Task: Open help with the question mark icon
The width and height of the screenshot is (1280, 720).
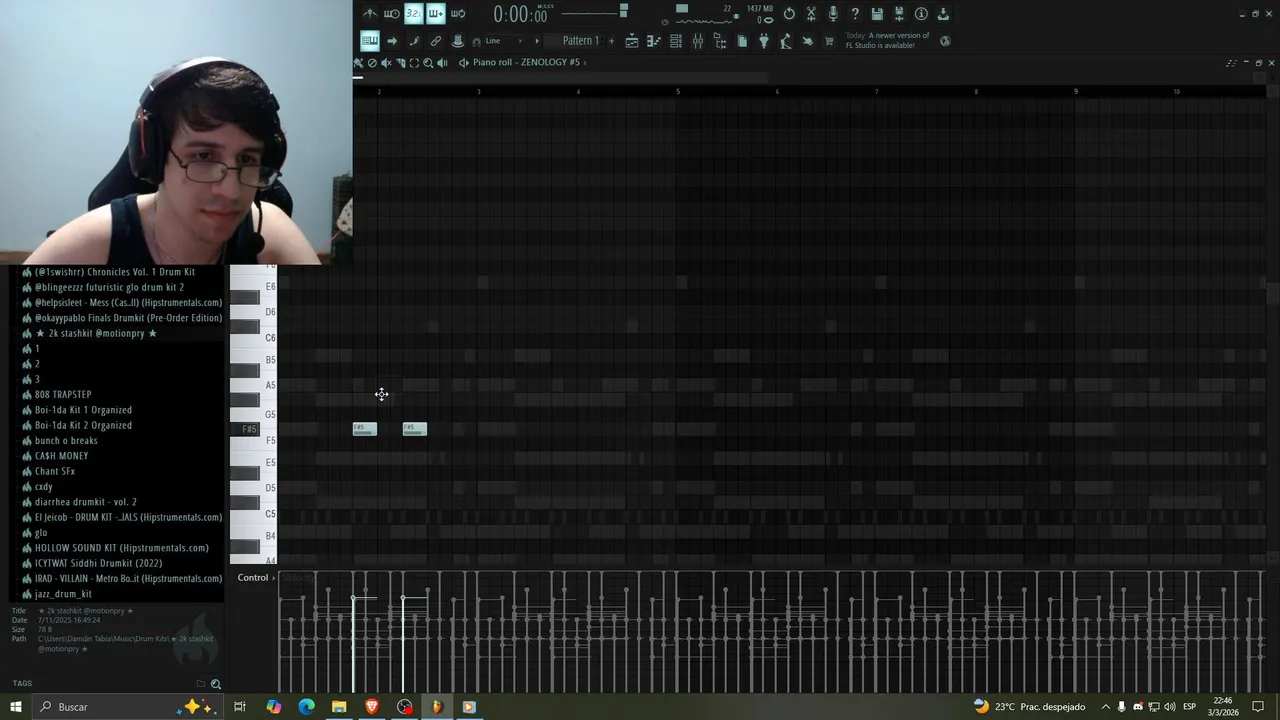Action: [x=855, y=14]
